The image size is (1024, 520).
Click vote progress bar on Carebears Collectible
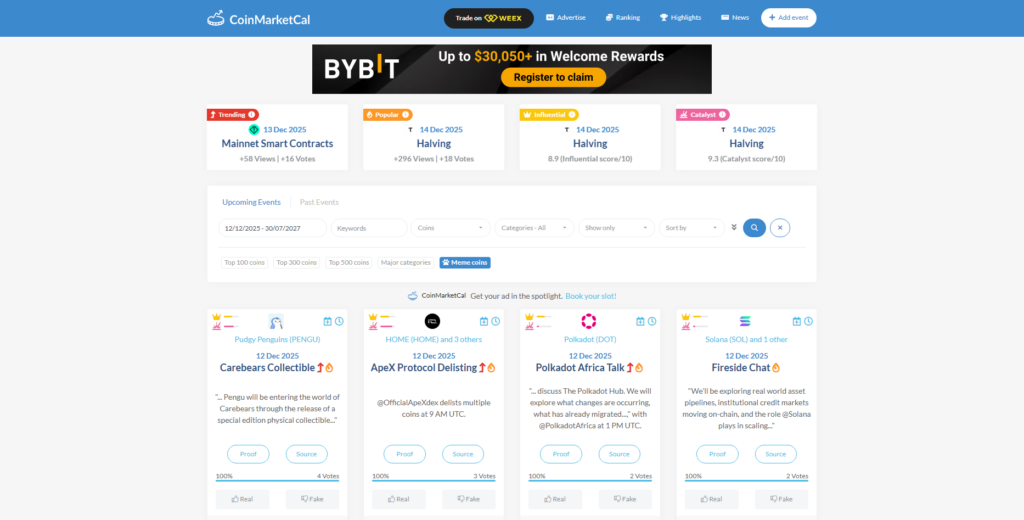278,481
